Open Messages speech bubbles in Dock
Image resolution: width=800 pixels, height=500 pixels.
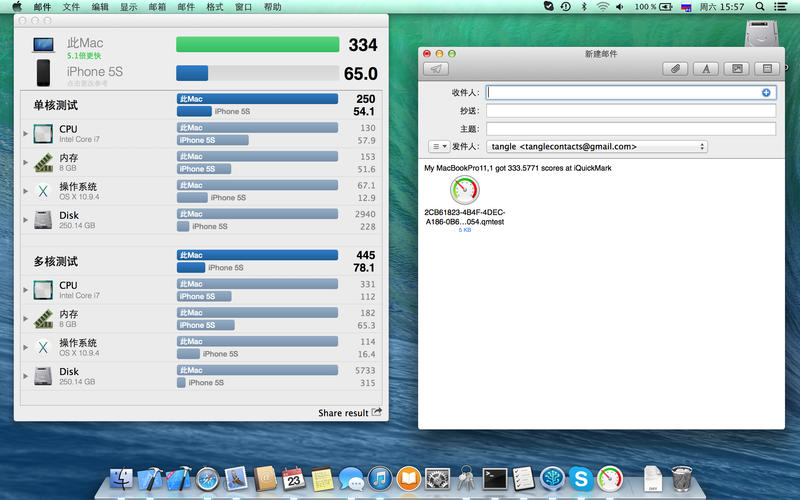pos(351,480)
